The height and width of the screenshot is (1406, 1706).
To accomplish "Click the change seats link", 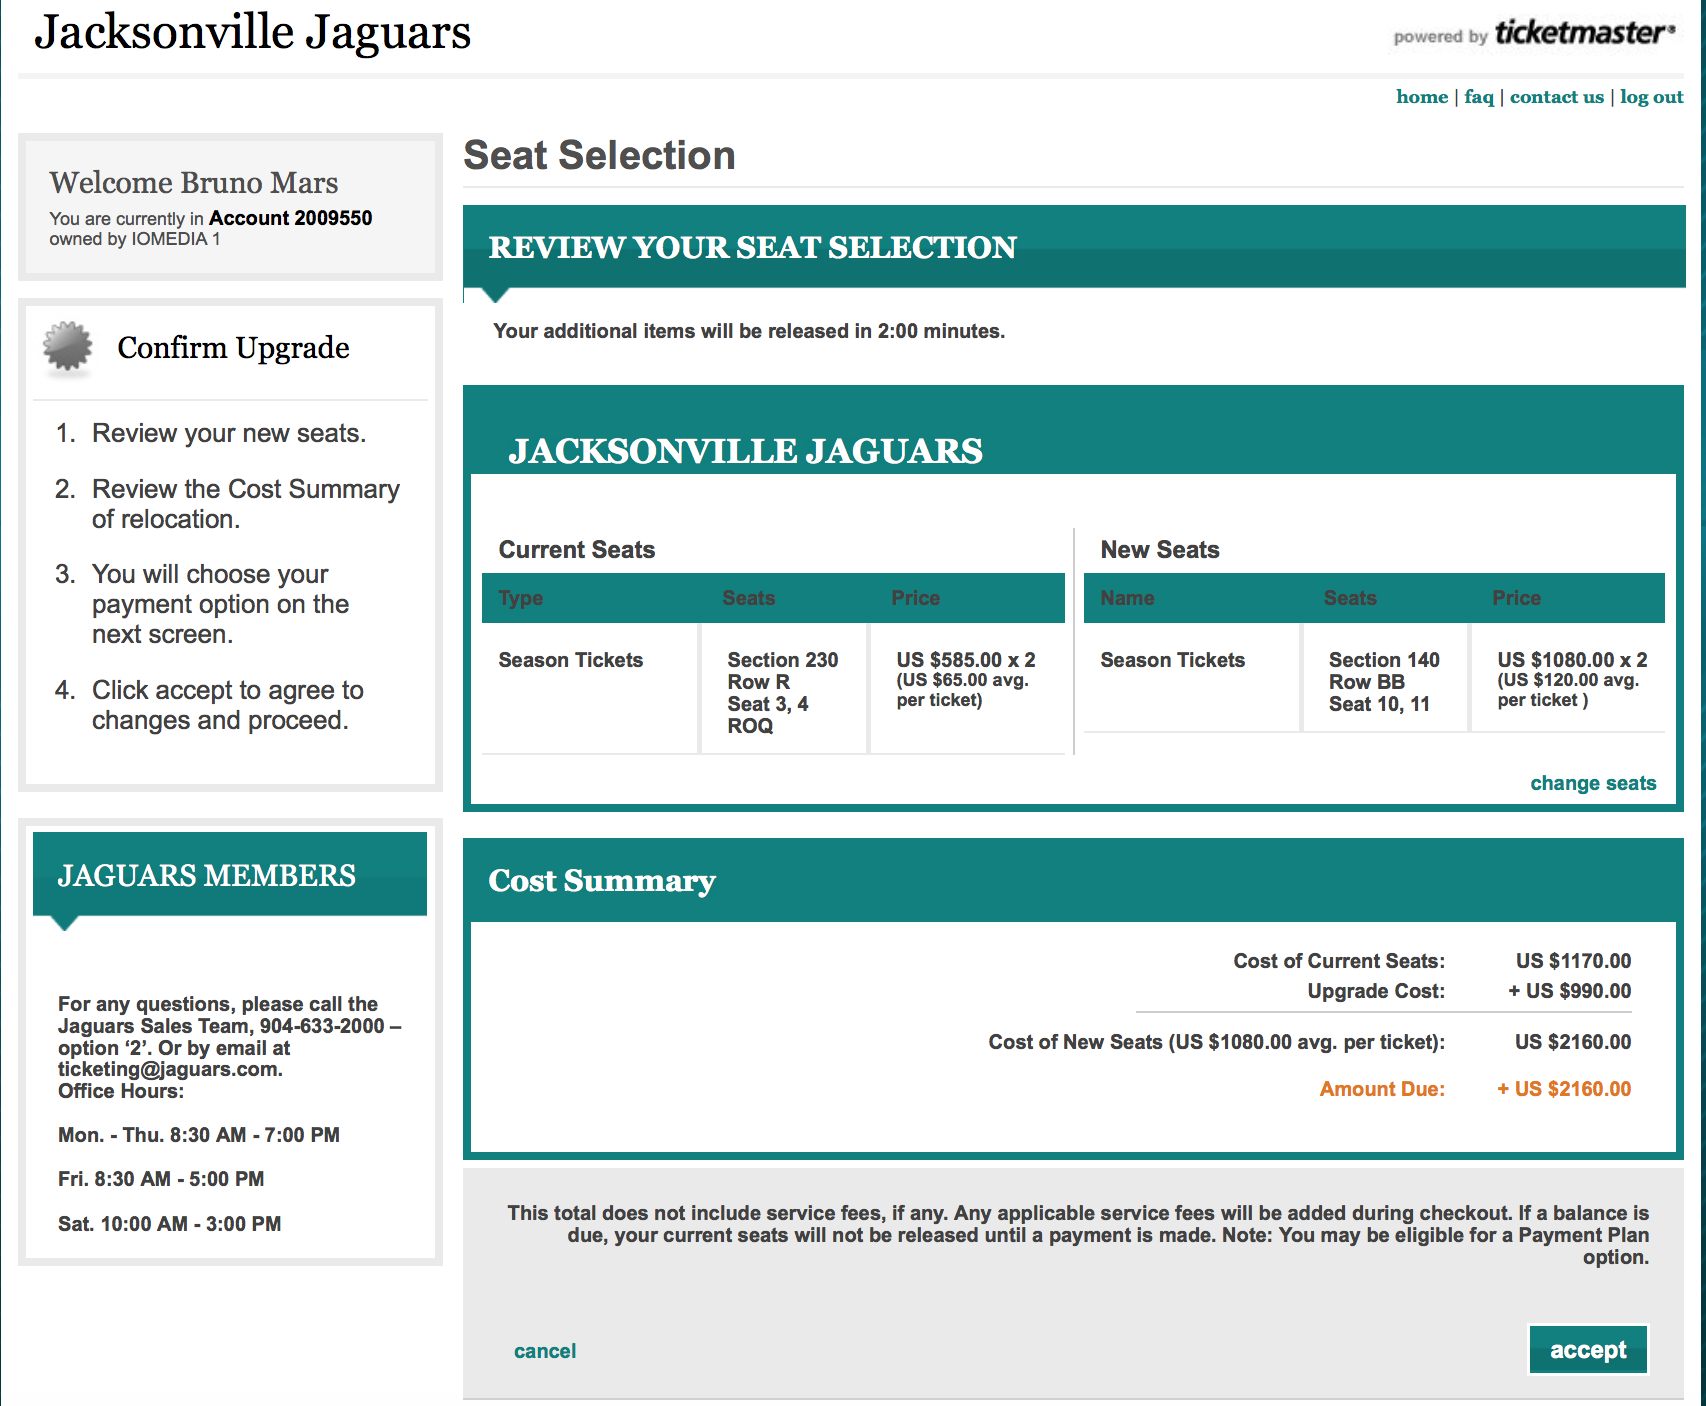I will 1593,783.
